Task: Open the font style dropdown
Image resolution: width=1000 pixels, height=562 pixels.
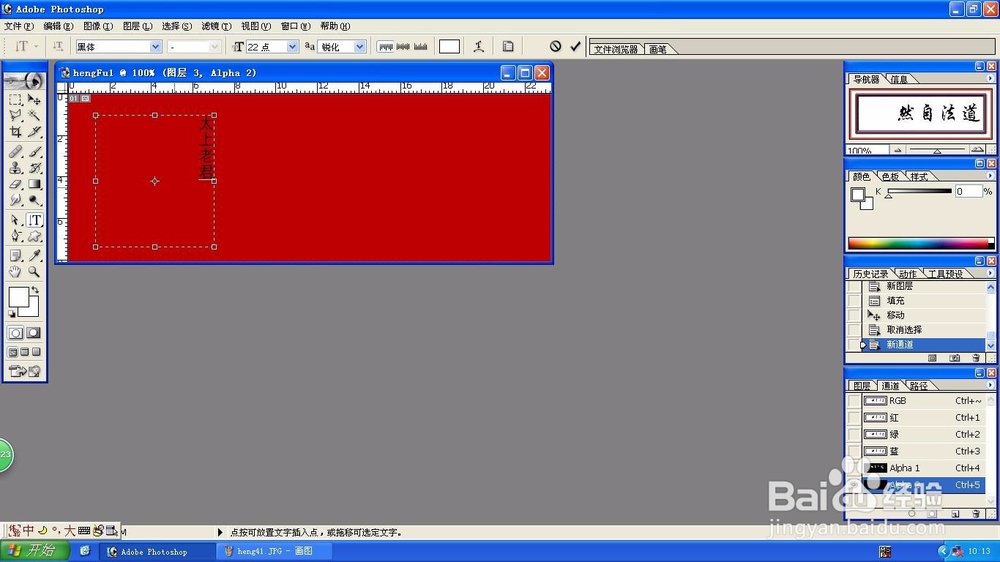Action: click(214, 47)
